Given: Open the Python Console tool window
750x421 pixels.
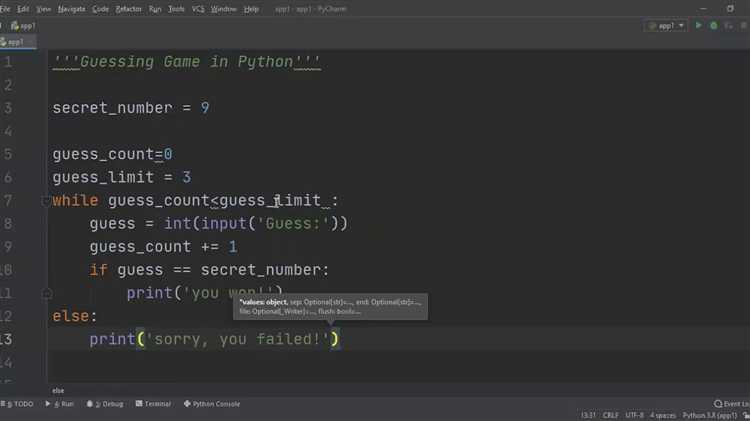Looking at the screenshot, I should point(212,404).
